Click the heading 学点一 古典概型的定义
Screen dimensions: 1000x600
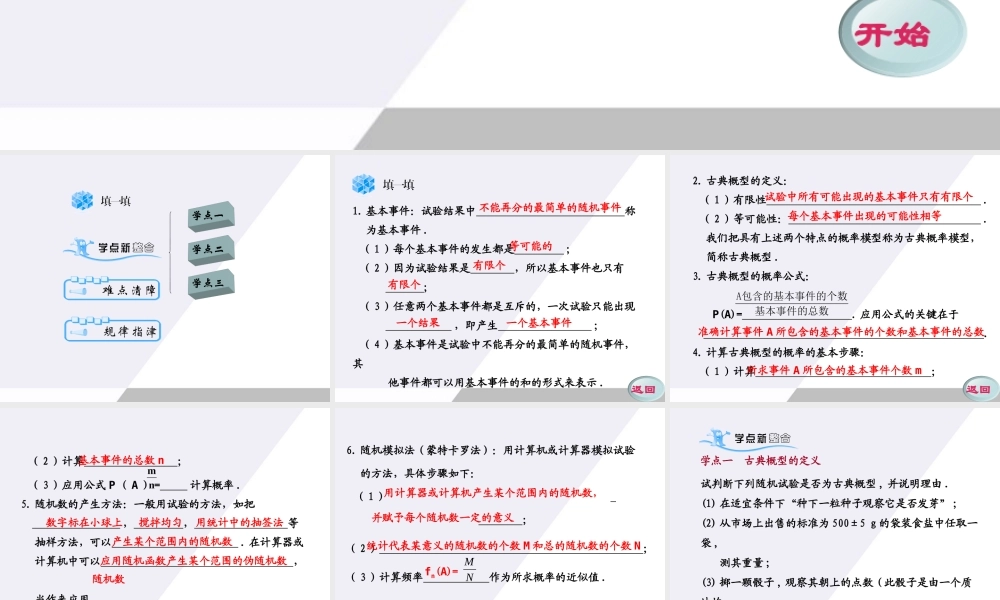coord(760,460)
